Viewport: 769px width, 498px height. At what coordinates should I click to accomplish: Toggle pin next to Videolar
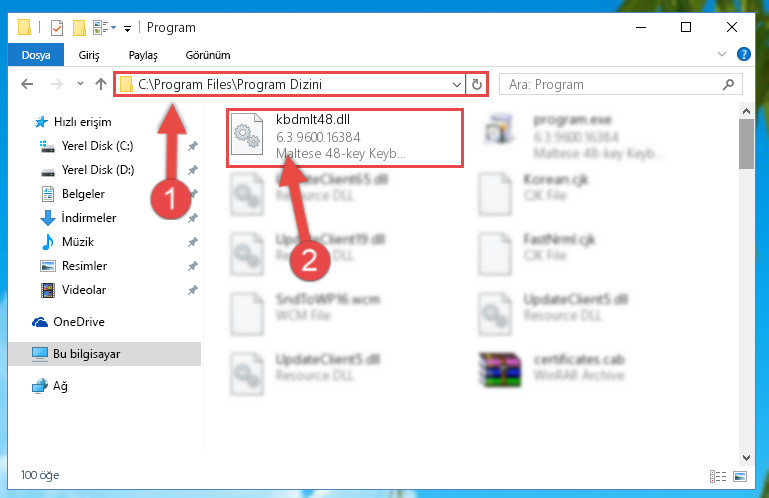[193, 290]
